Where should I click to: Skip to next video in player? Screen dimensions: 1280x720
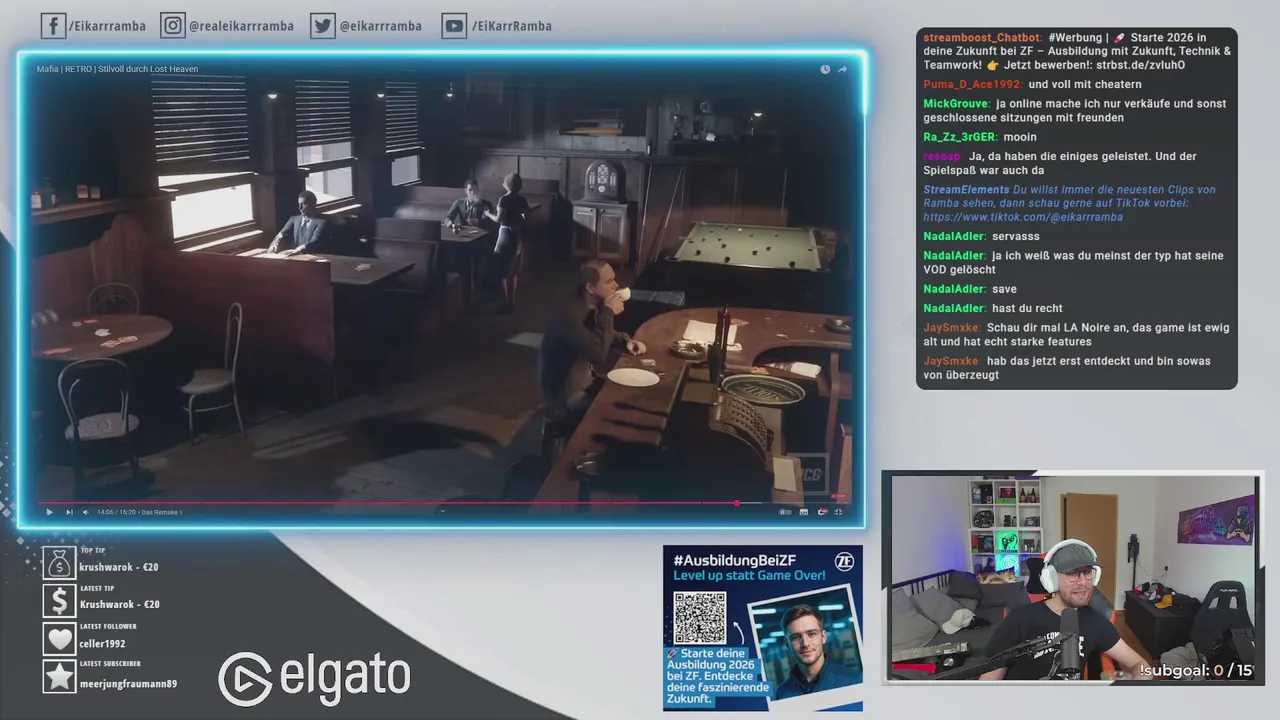pos(69,512)
